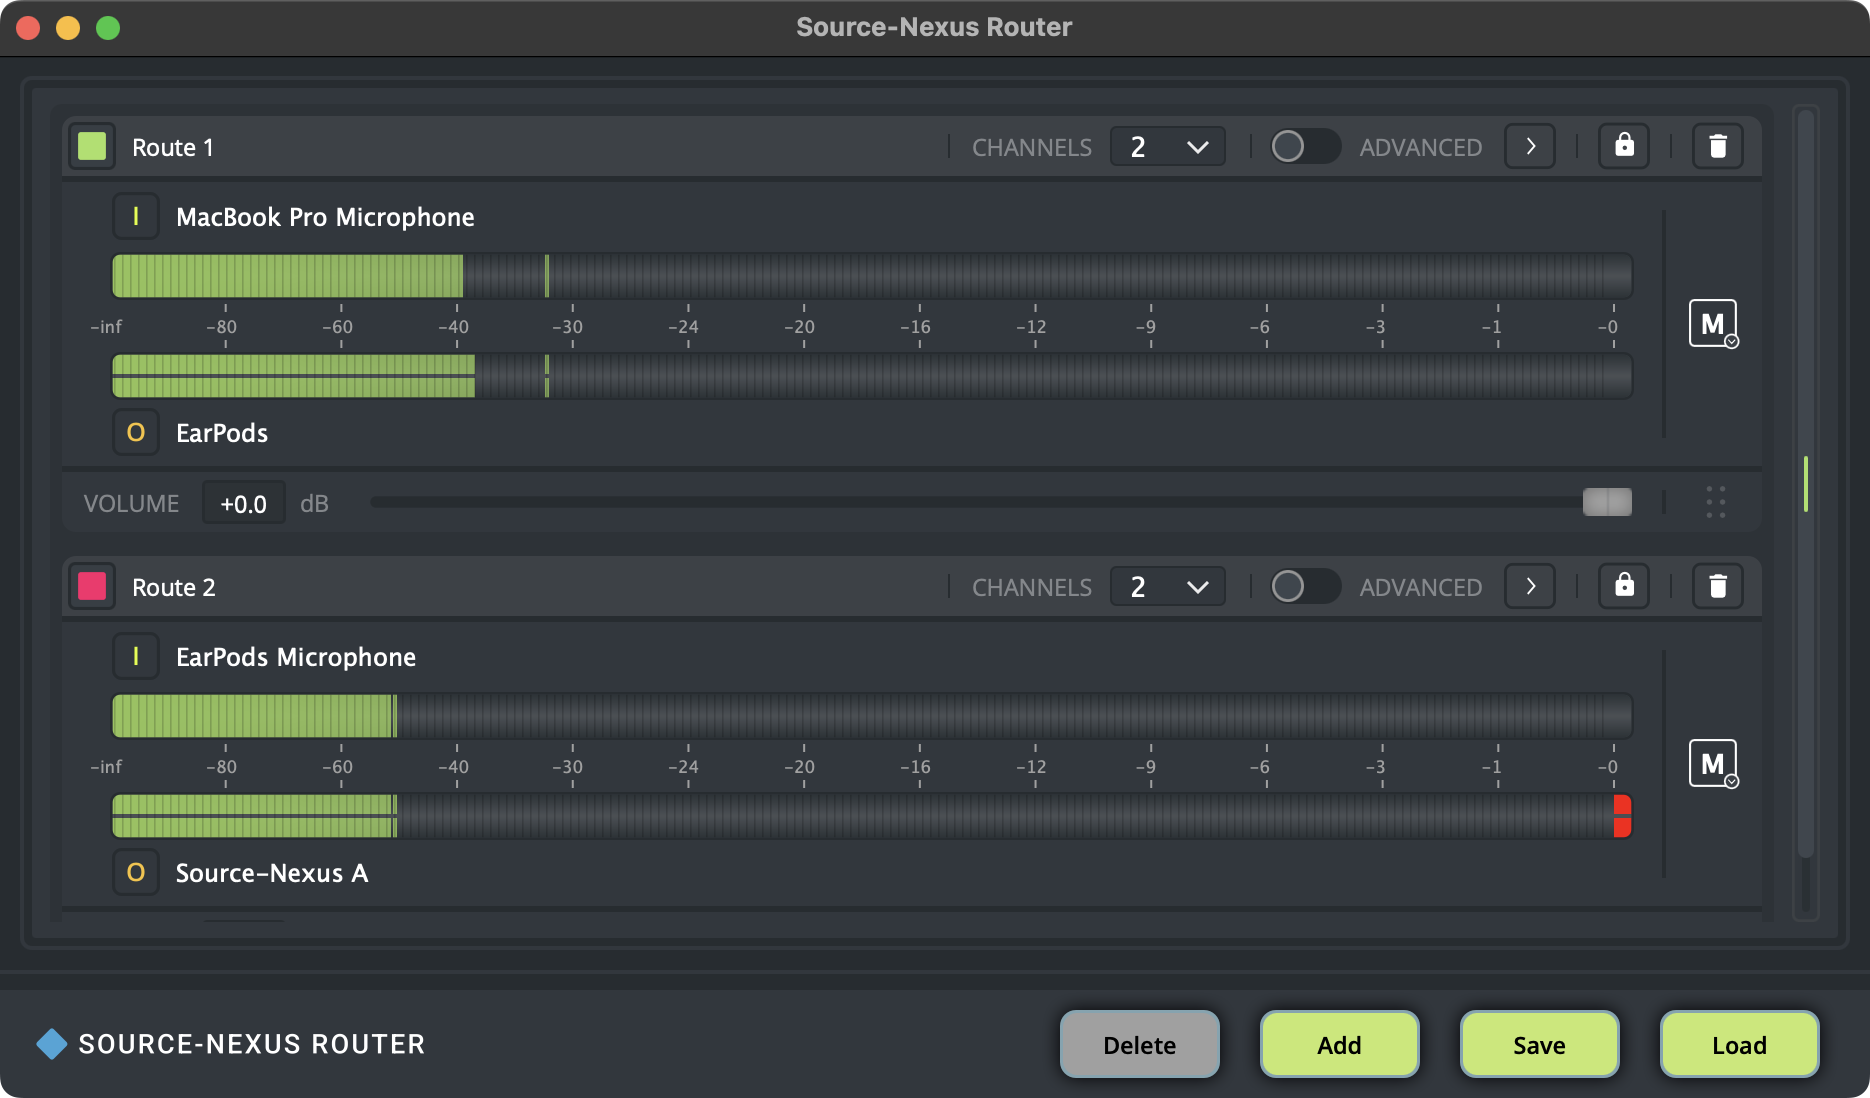
Task: Click the green Route 1 color swatch
Action: tap(92, 146)
